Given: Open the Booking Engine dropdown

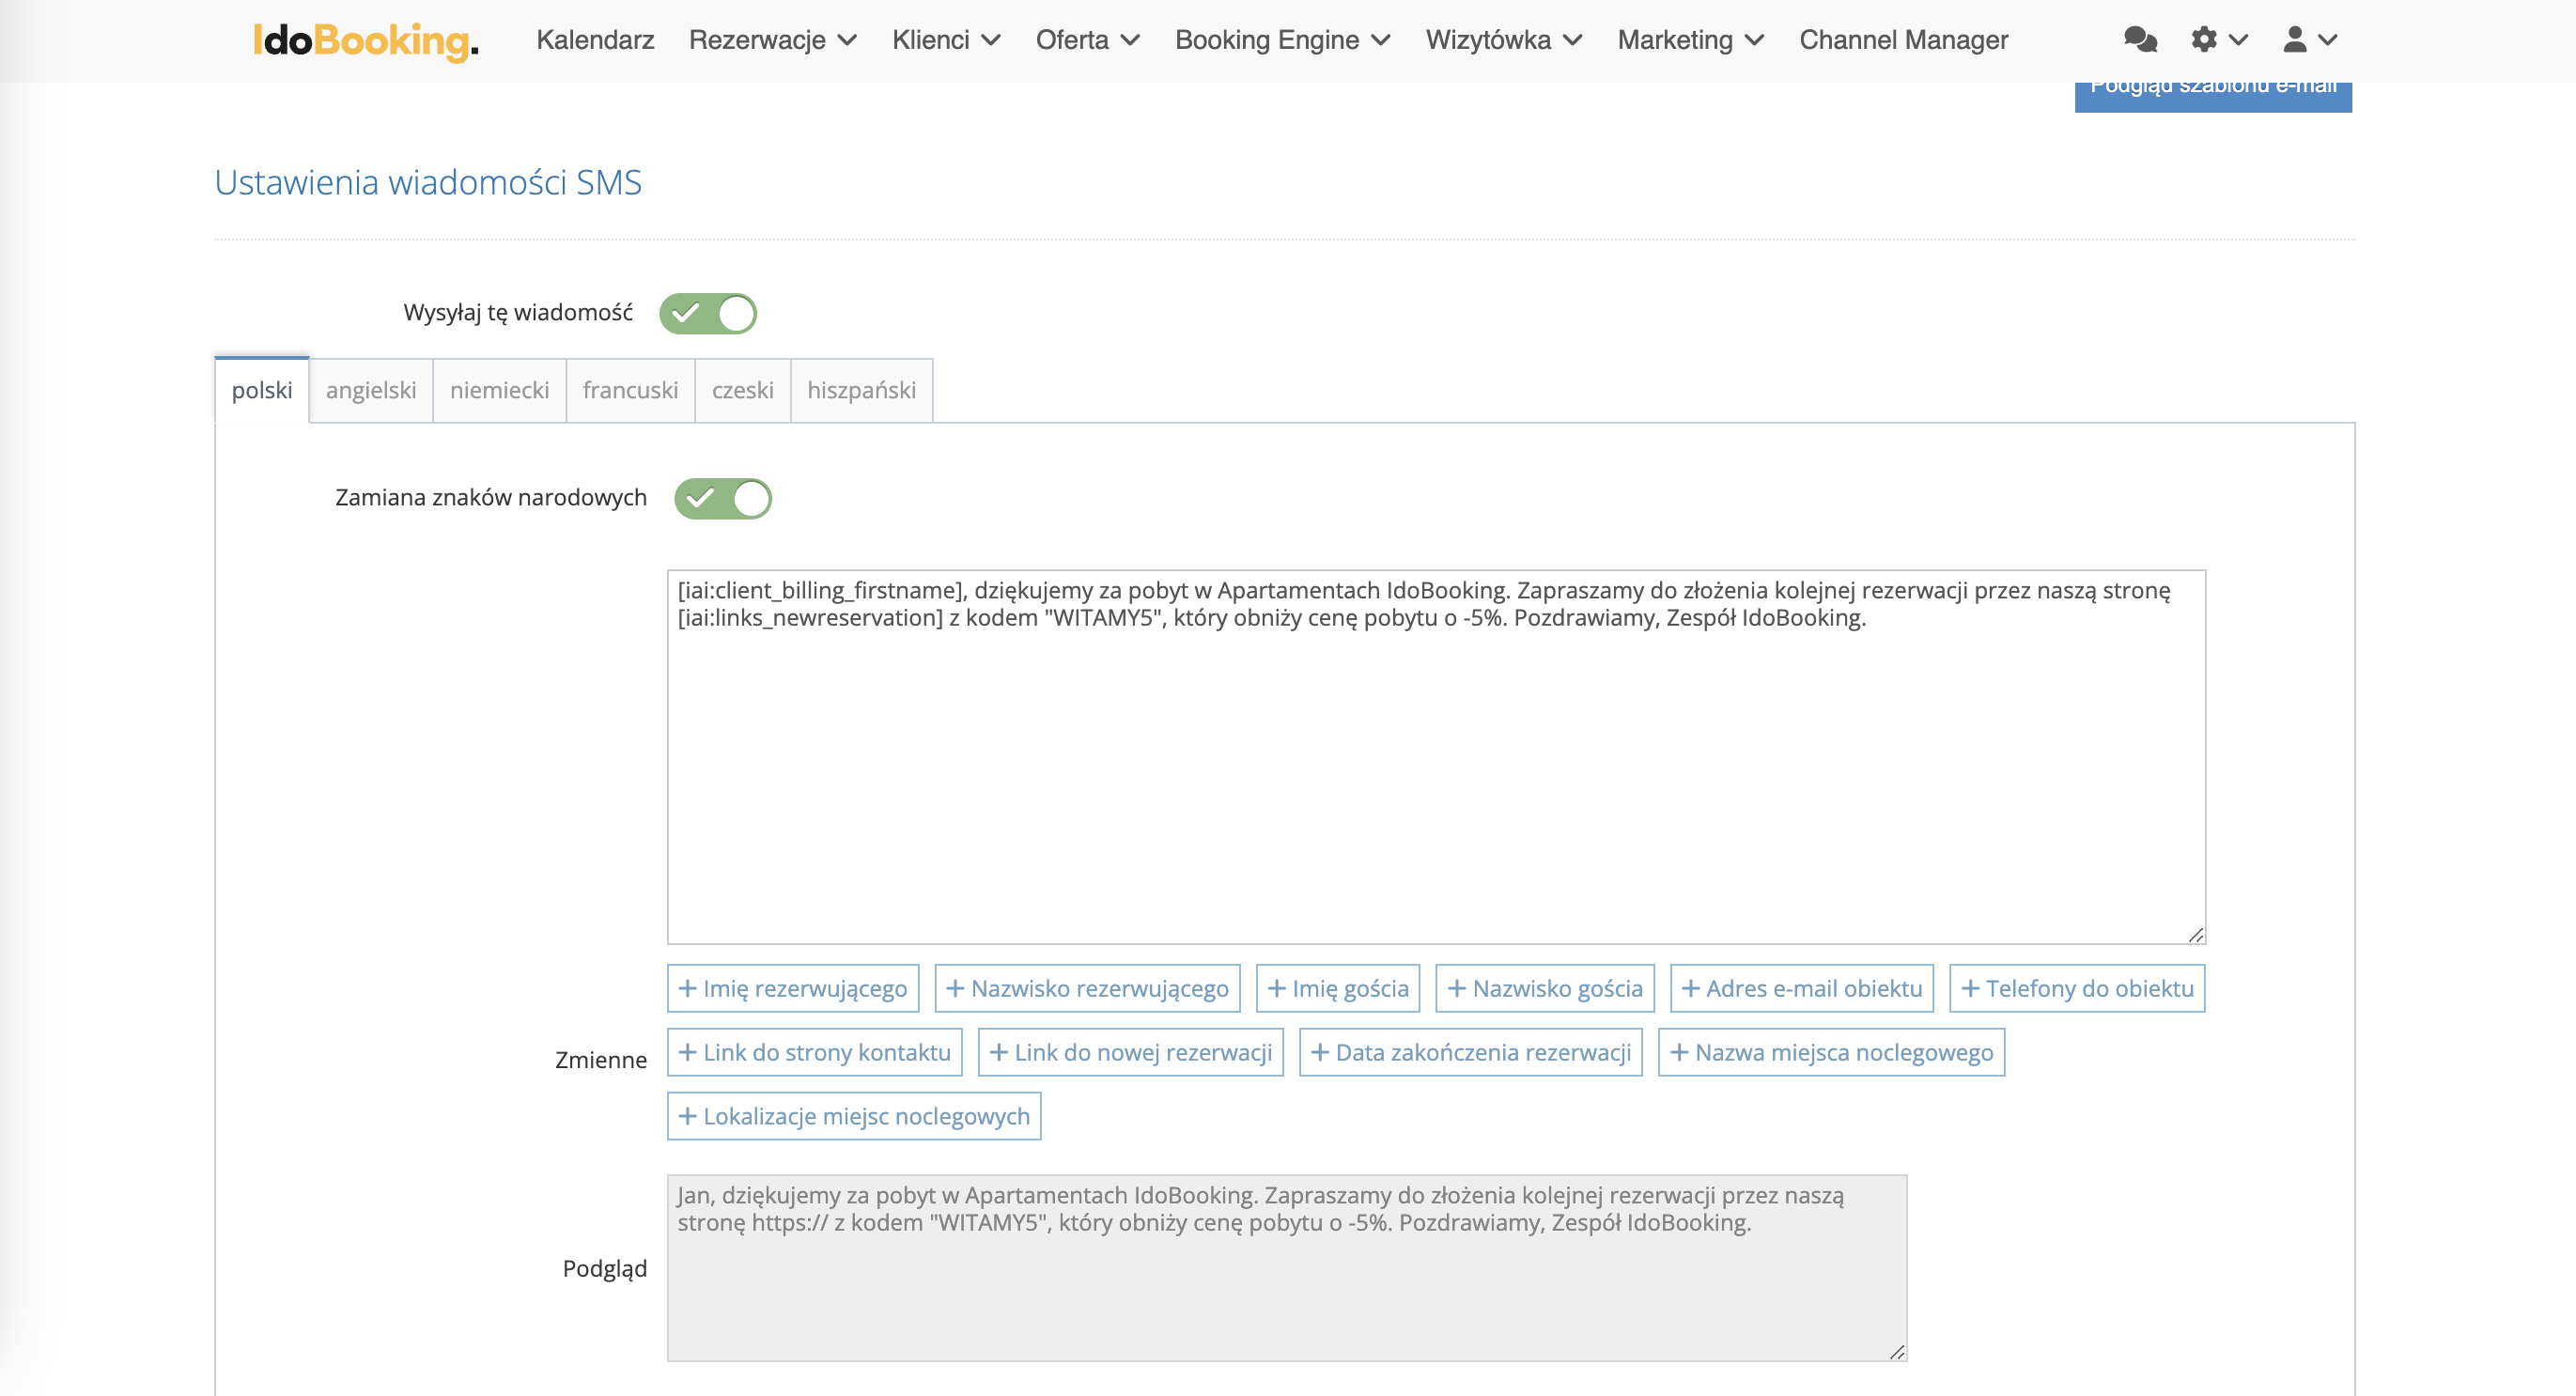Looking at the screenshot, I should (1282, 40).
